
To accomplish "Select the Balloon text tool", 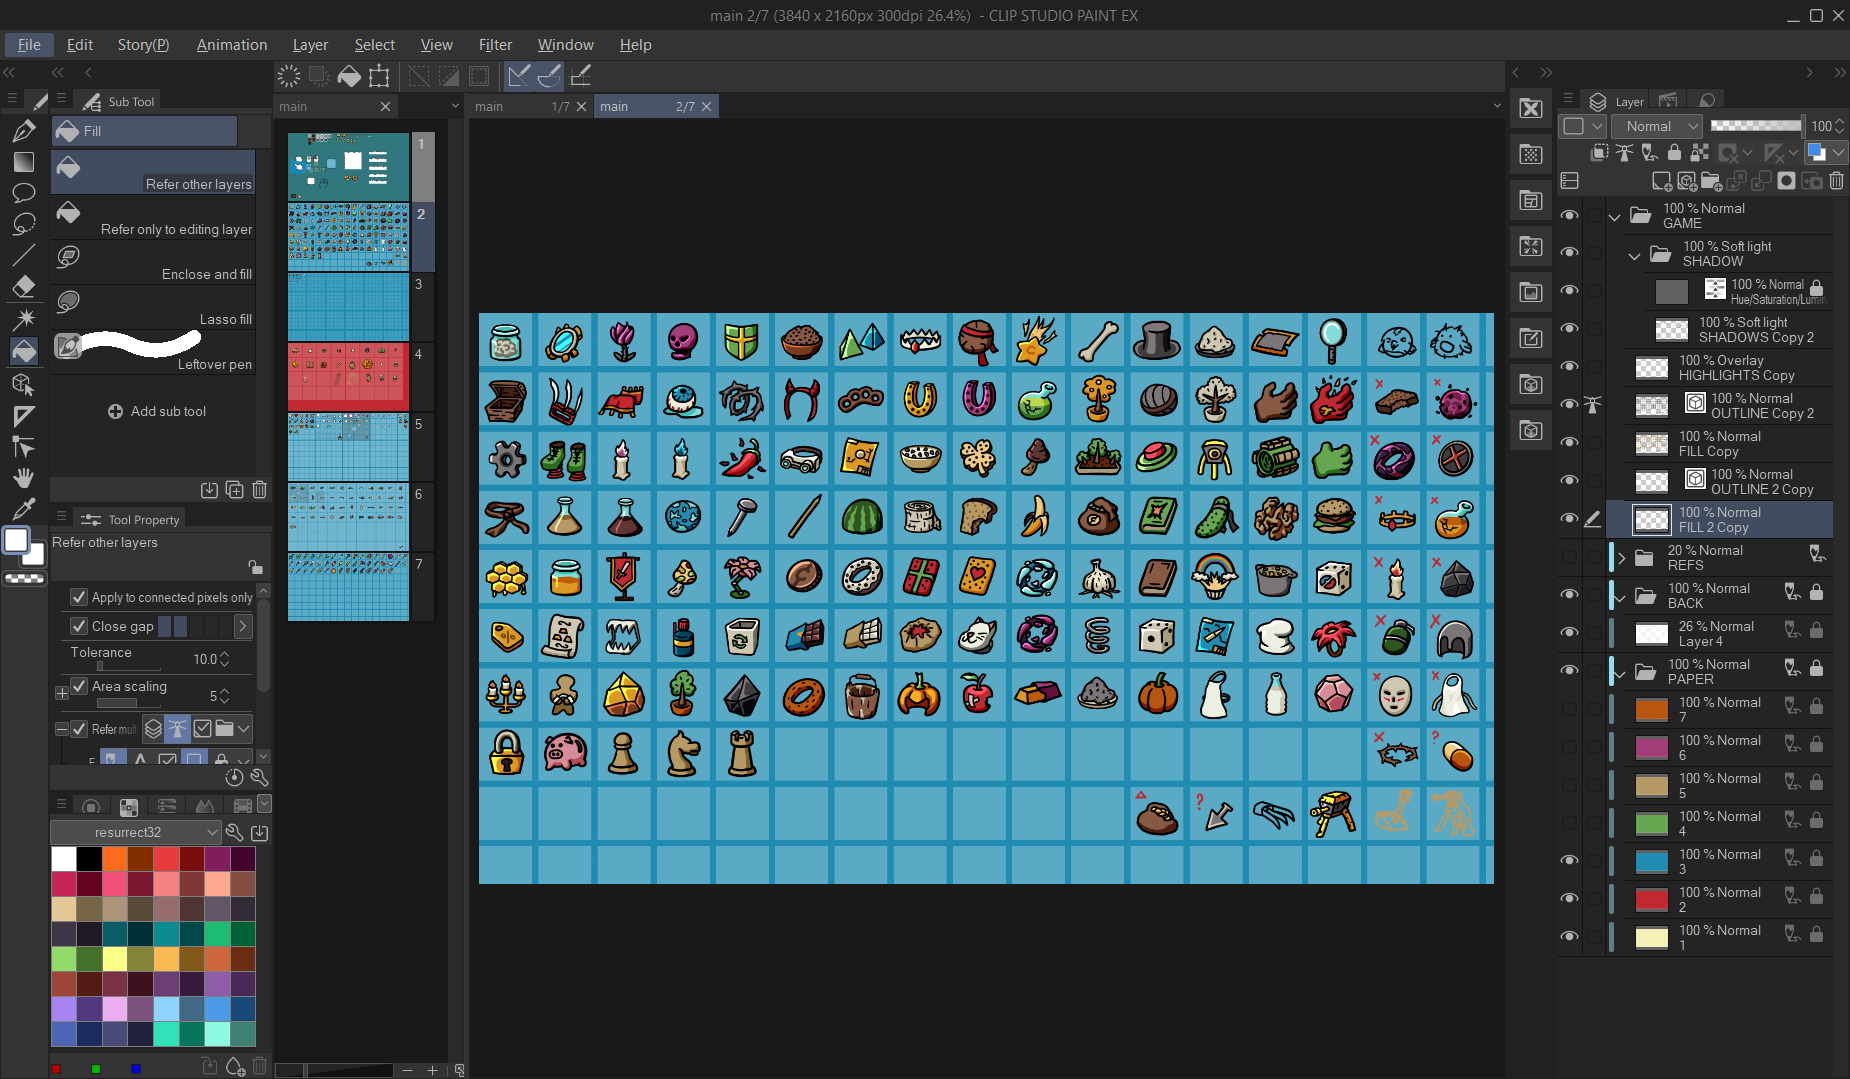I will click(x=24, y=193).
